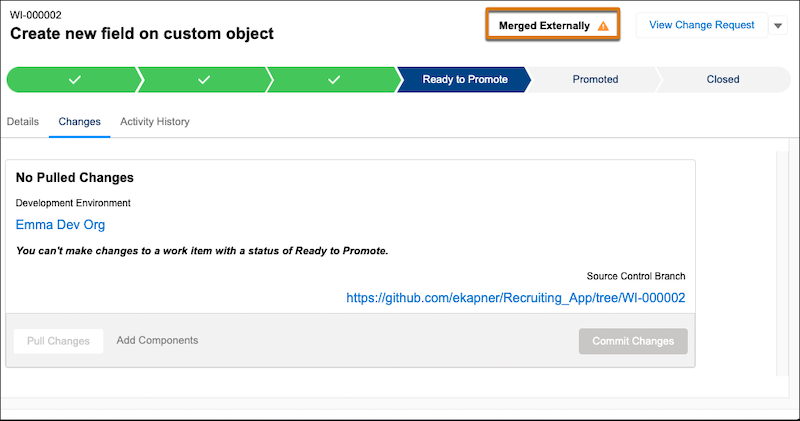Open the GitHub WI-000002 branch link
The width and height of the screenshot is (800, 421).
(516, 298)
